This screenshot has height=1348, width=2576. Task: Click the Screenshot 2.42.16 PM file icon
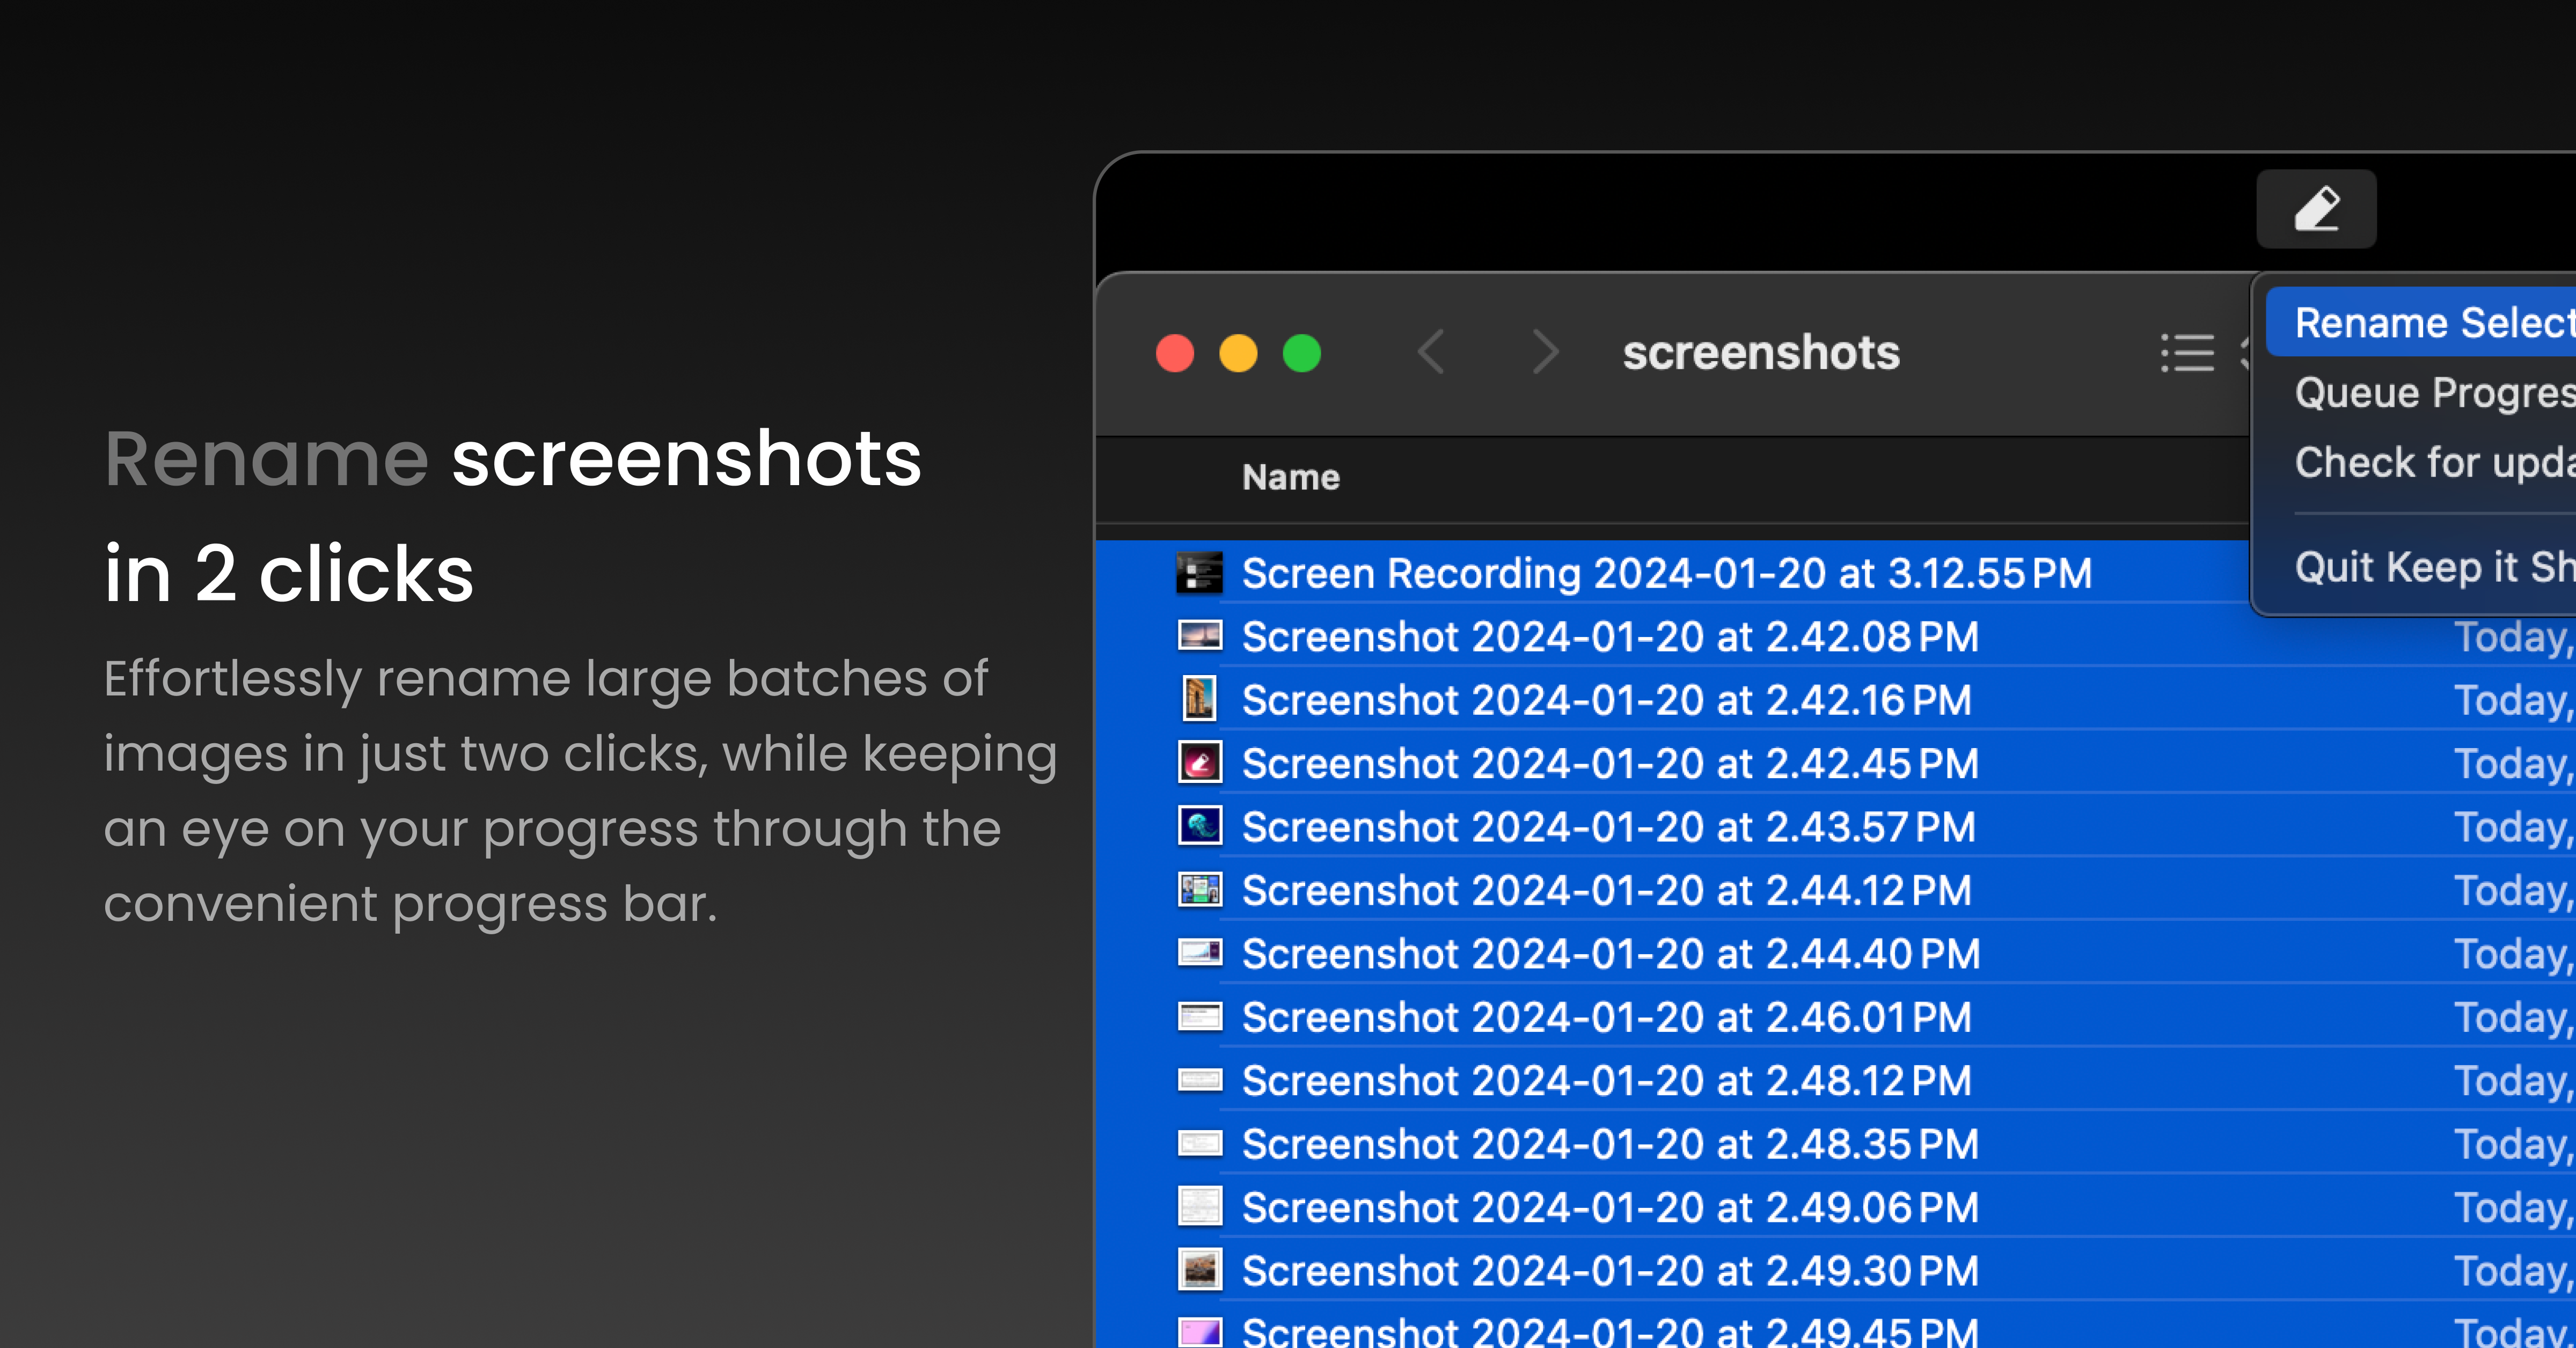(1199, 699)
